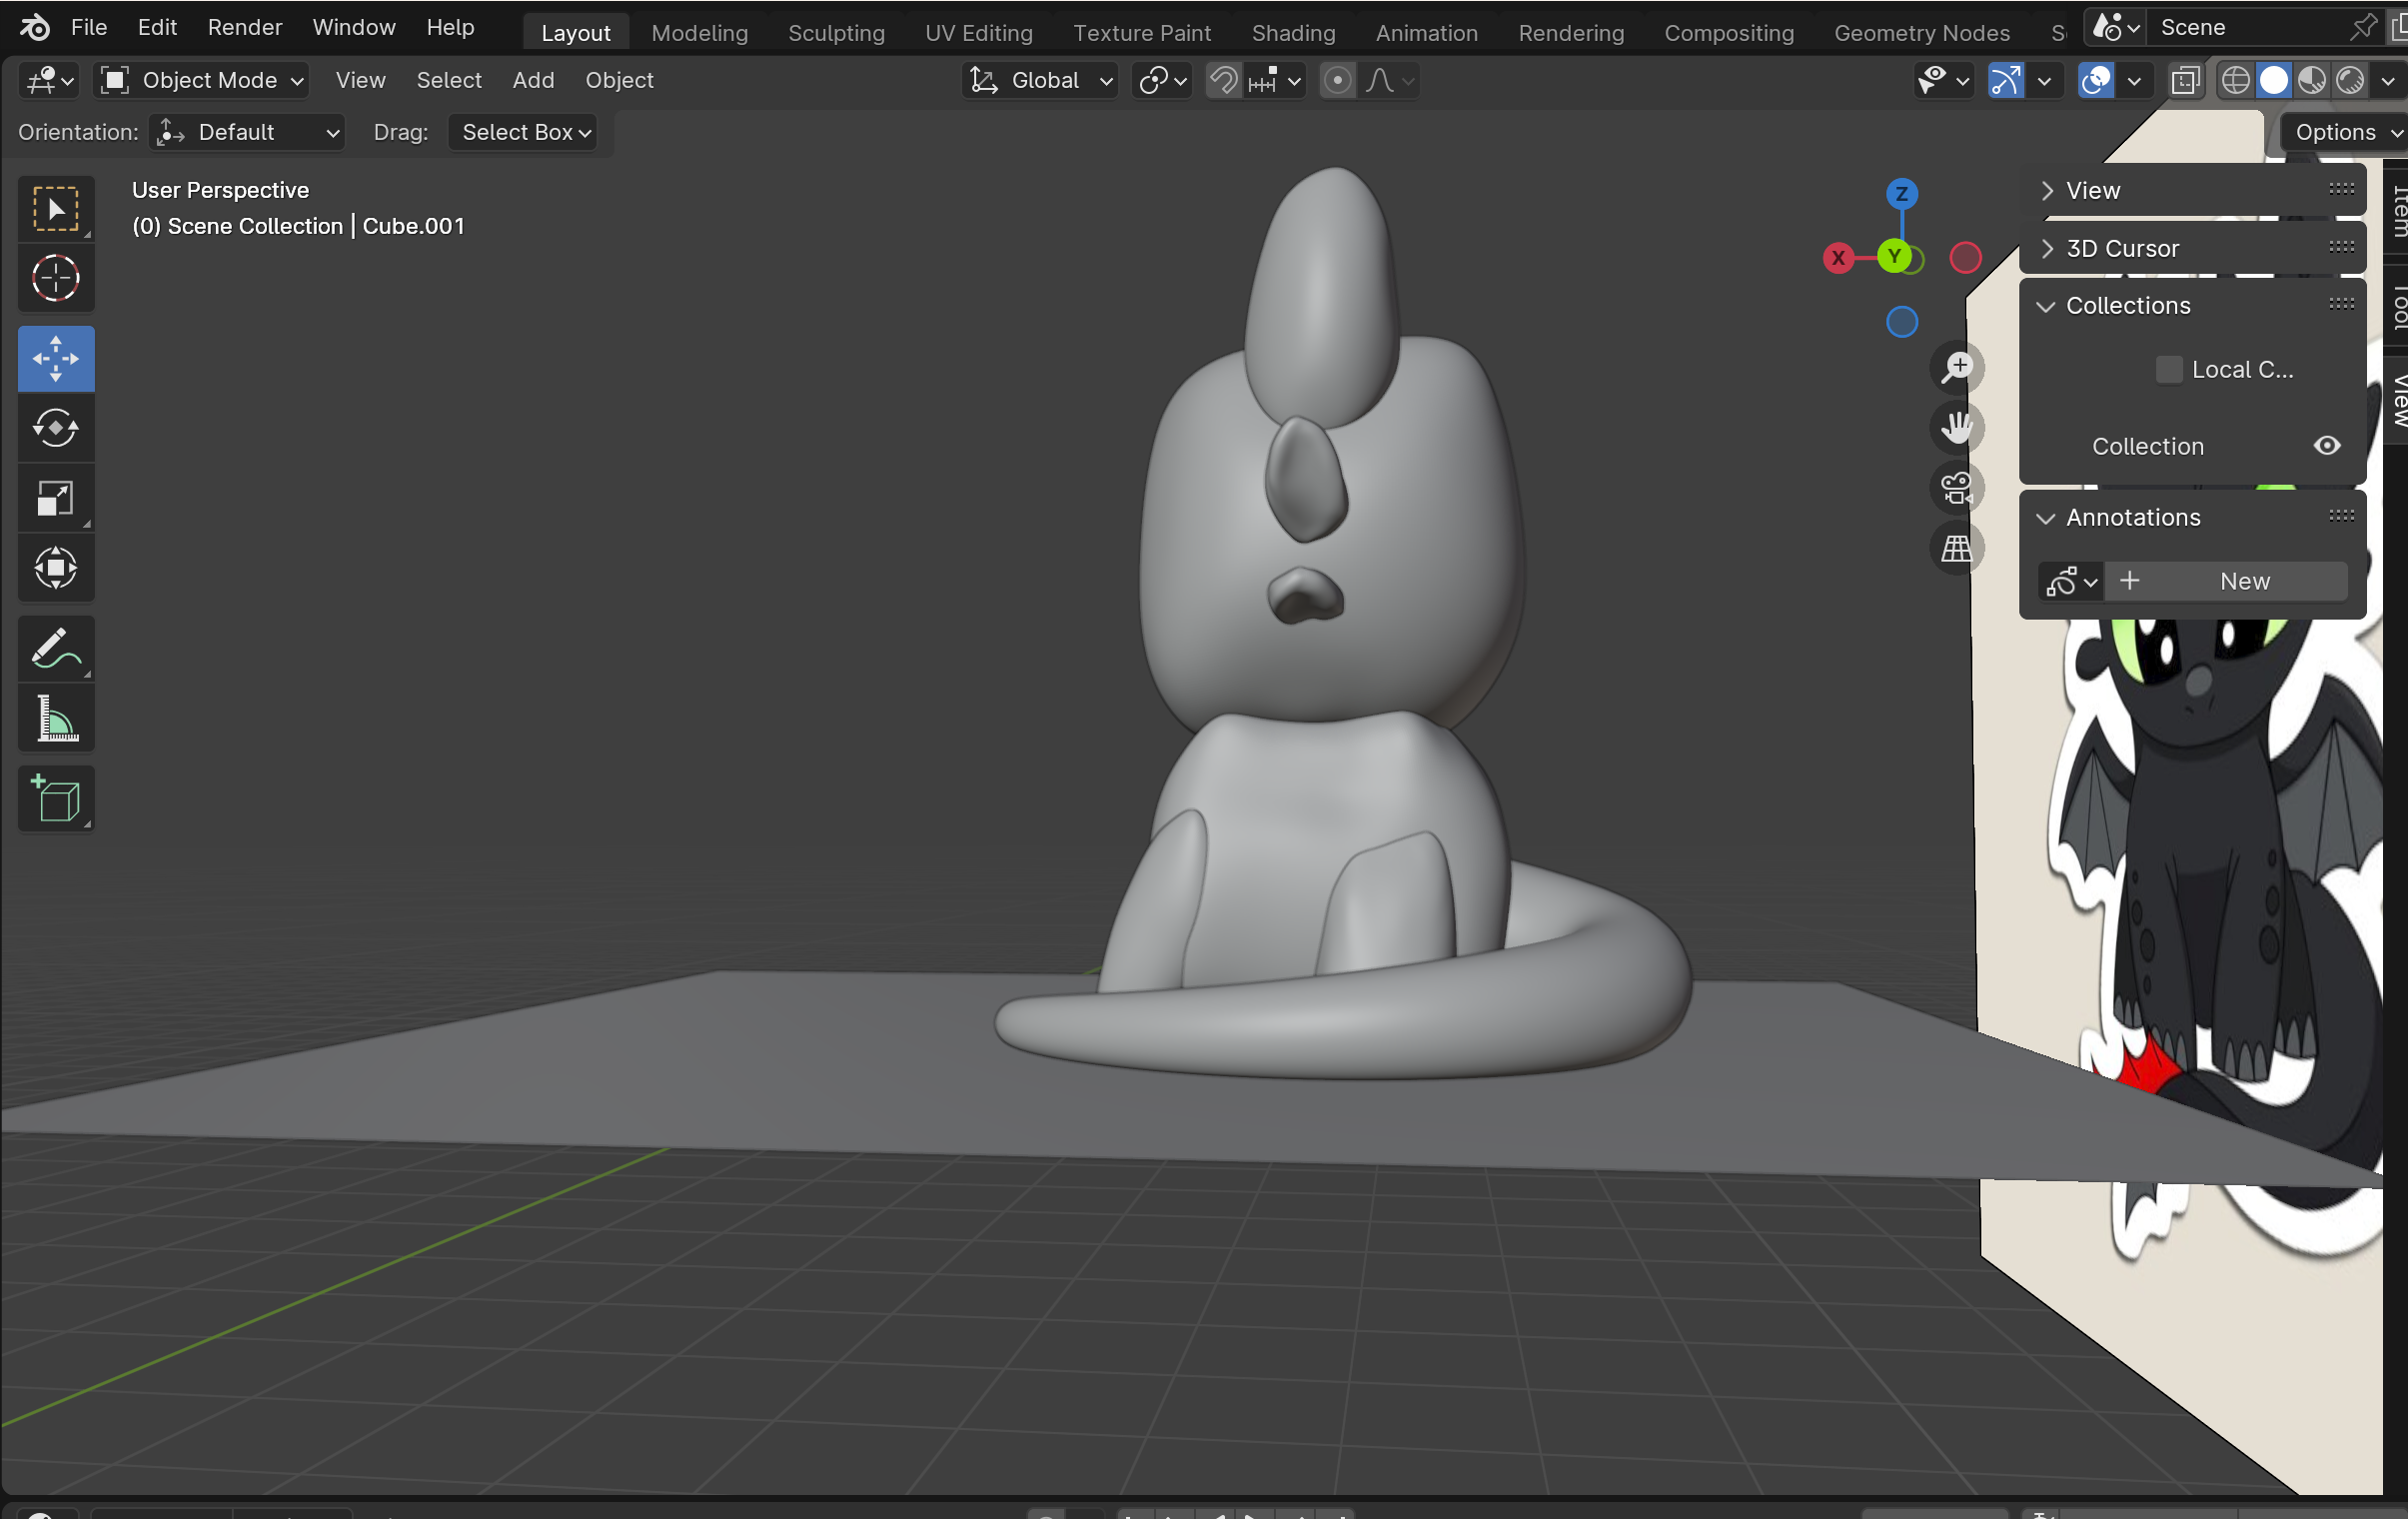Switch to the Modeling workspace tab
Screen dimensions: 2408x1519
tap(699, 33)
